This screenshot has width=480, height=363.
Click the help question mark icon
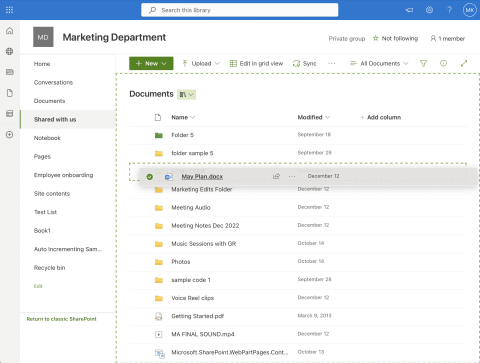[x=449, y=10]
